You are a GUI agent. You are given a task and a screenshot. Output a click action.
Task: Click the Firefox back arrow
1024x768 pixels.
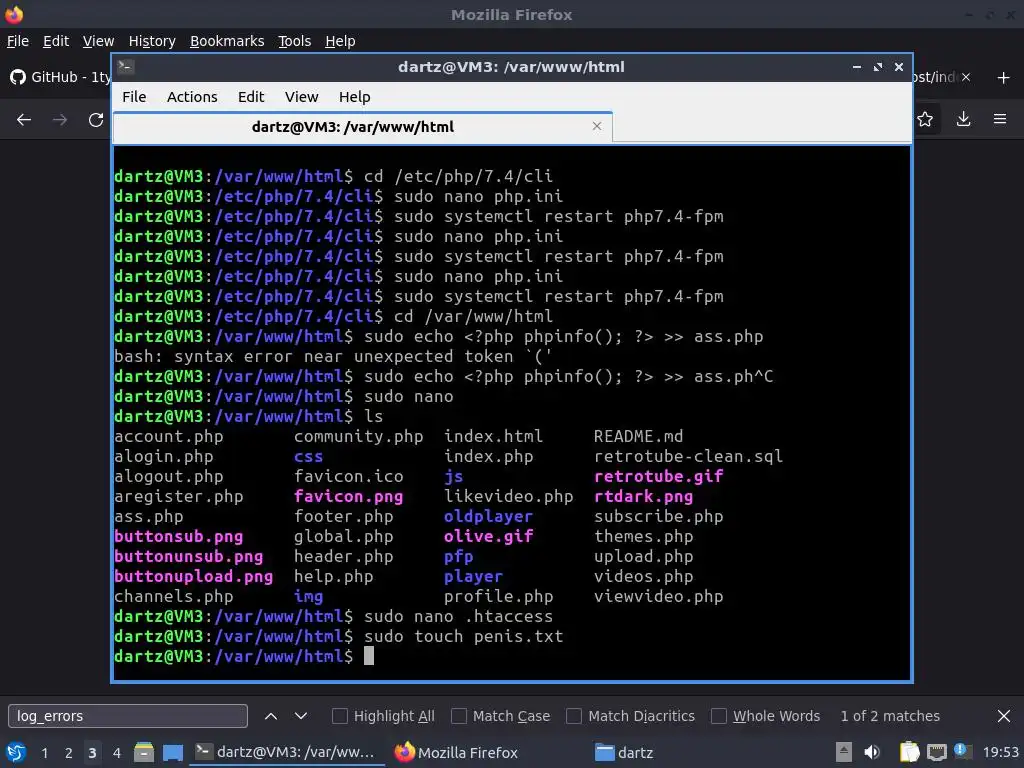tap(24, 120)
